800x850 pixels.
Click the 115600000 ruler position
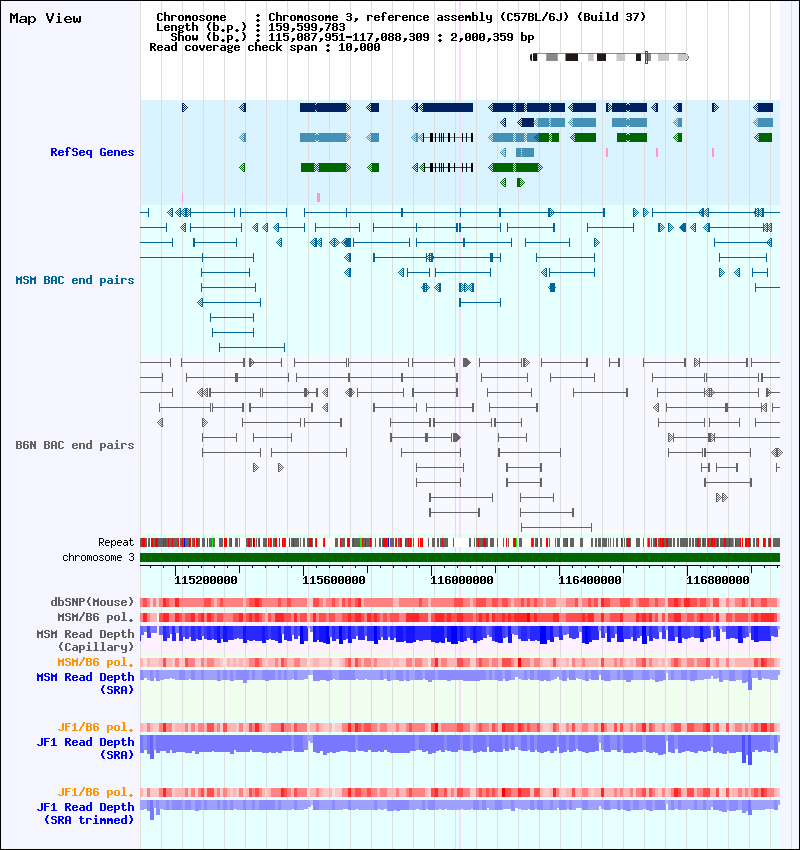334,580
